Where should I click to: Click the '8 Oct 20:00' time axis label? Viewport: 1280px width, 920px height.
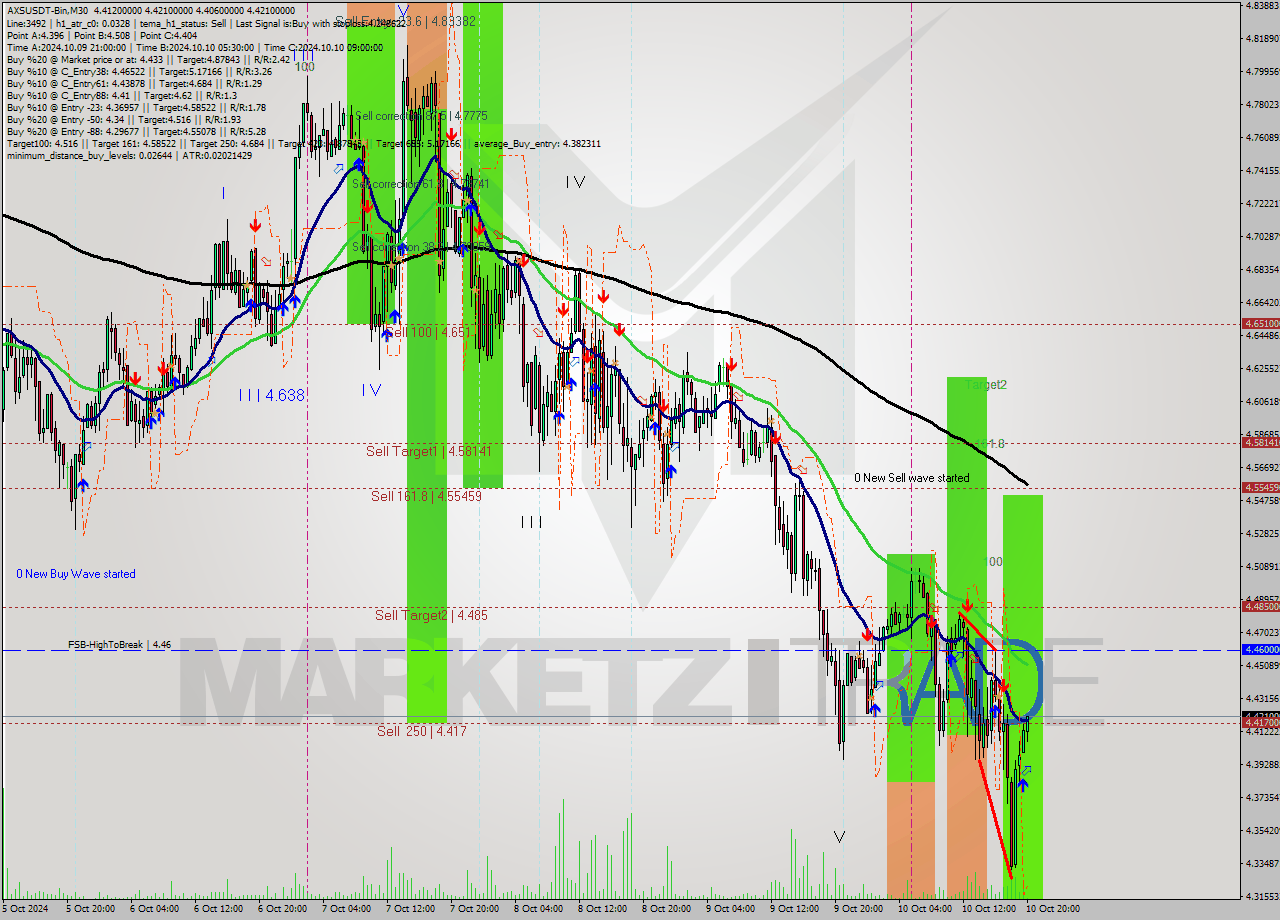pyautogui.click(x=666, y=909)
